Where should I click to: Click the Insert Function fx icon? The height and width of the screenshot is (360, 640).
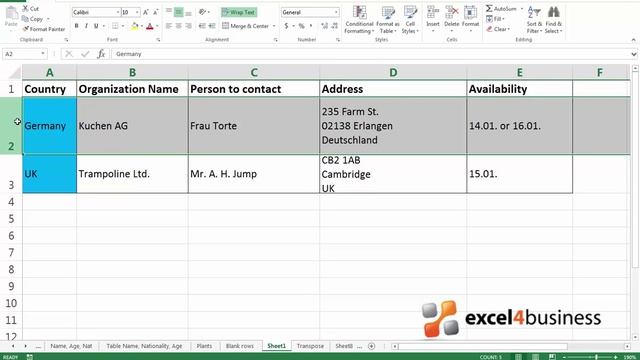coord(101,54)
